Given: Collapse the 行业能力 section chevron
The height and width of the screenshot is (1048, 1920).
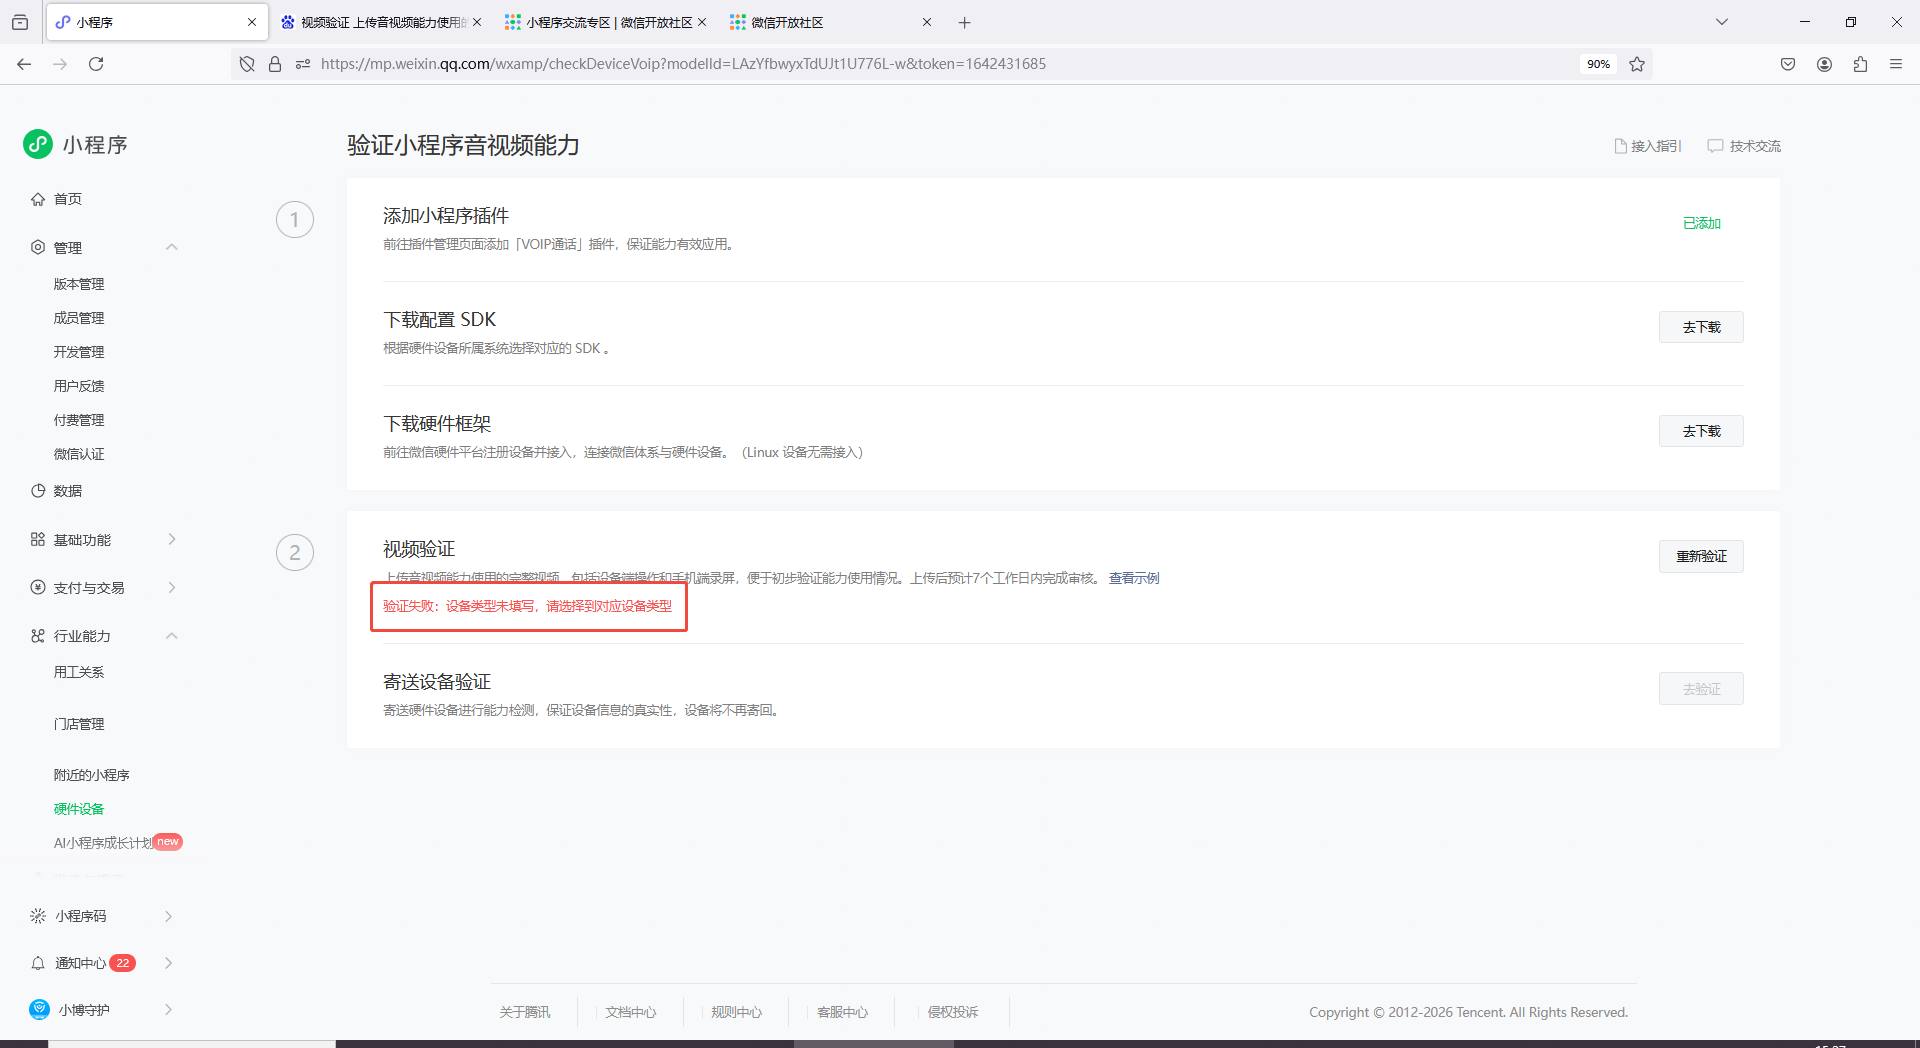Looking at the screenshot, I should (172, 636).
